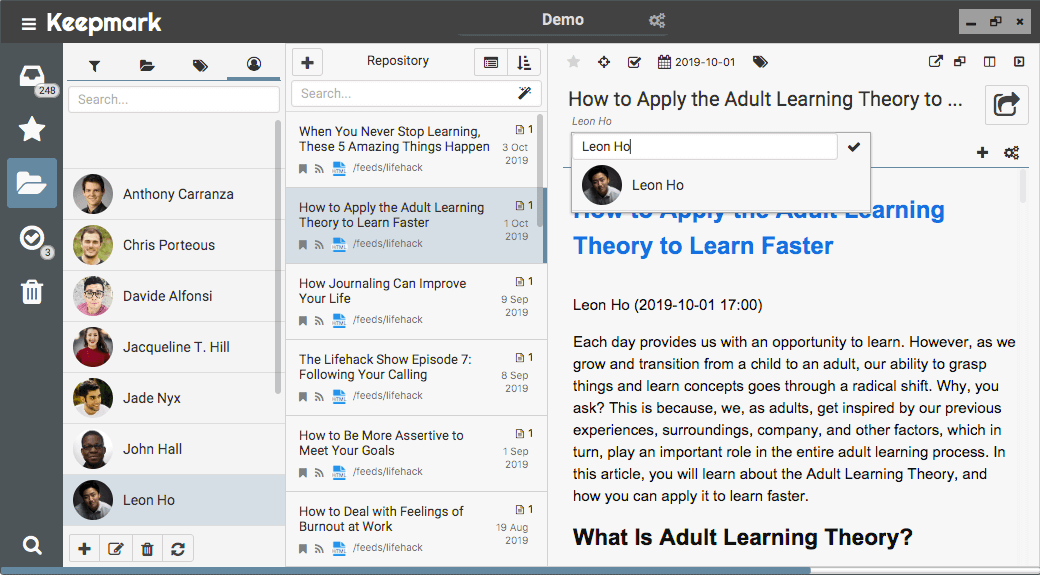Click the add new document plus button

pyautogui.click(x=307, y=62)
